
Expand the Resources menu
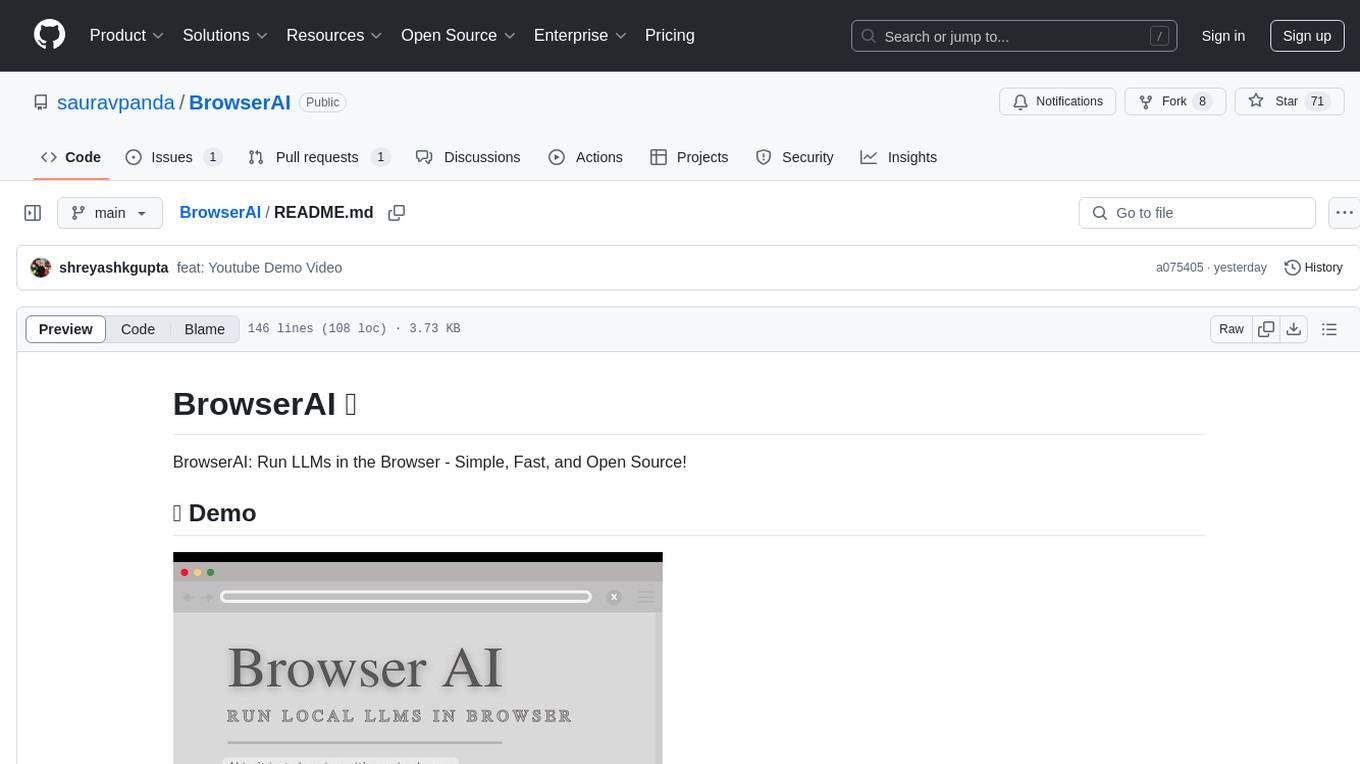coord(335,35)
